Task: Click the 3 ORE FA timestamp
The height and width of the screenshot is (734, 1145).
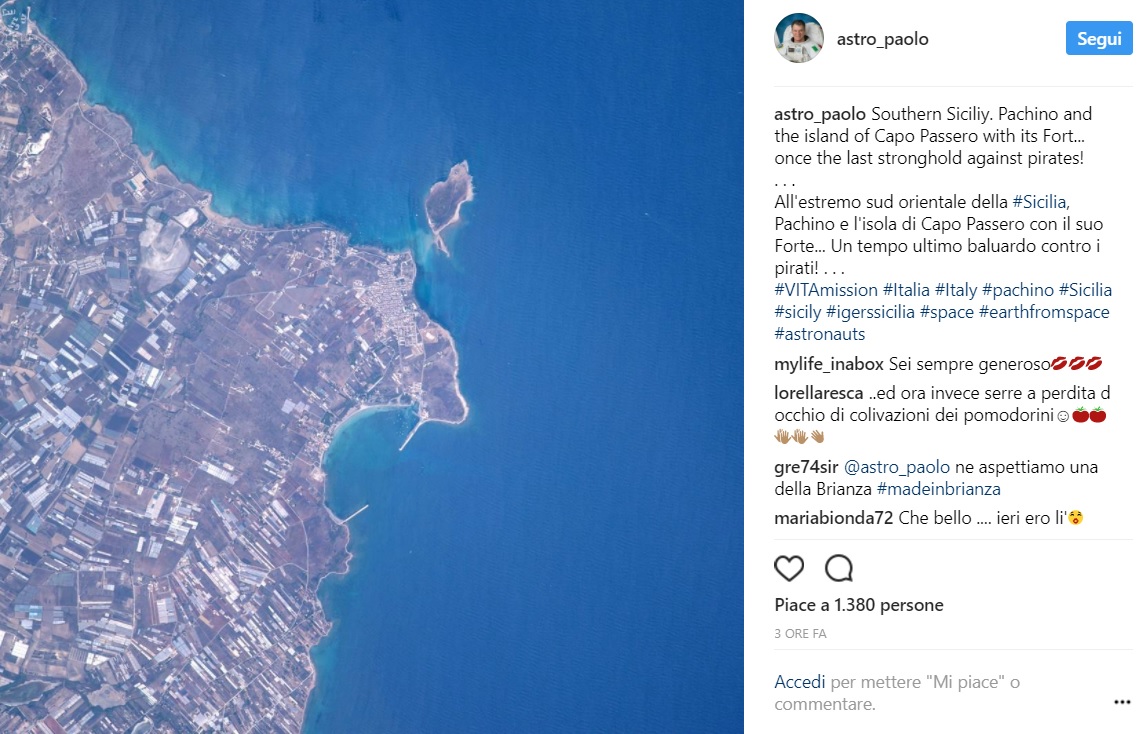Action: [800, 634]
